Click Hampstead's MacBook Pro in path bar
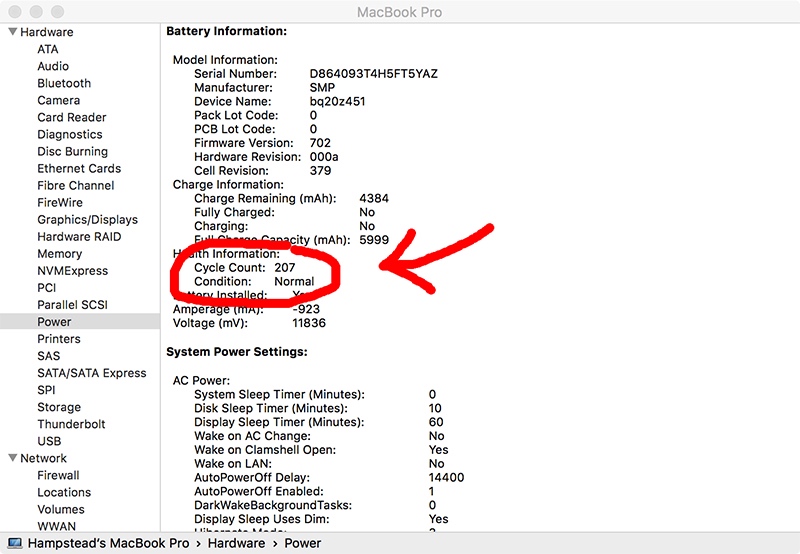This screenshot has height=554, width=800. pyautogui.click(x=108, y=543)
